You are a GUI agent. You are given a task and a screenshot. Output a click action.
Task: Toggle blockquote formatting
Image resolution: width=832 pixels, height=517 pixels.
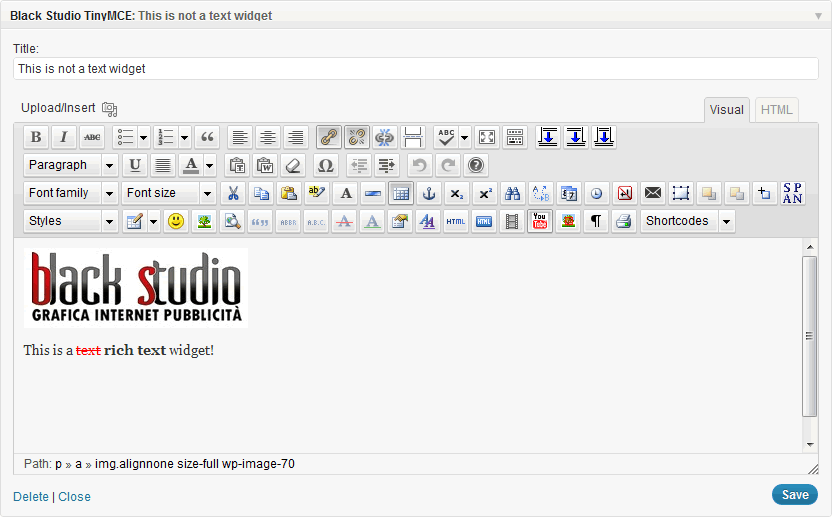[207, 137]
